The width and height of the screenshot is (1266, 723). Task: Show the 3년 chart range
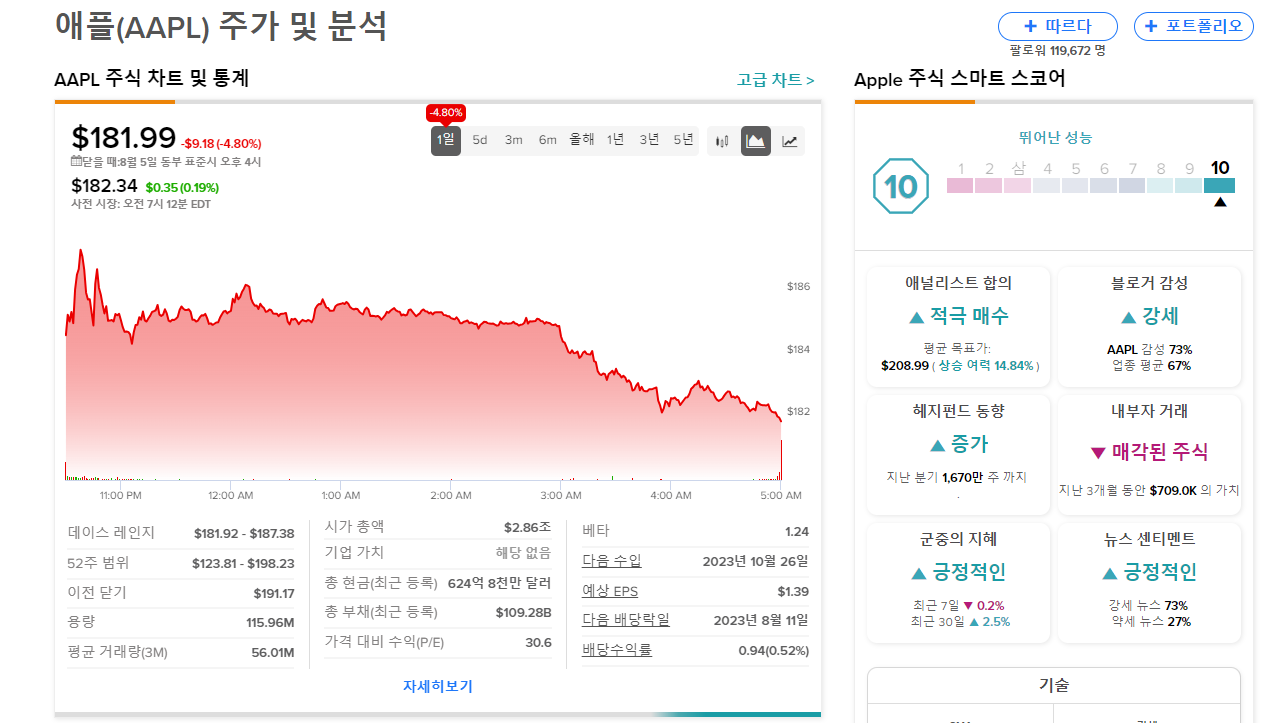[650, 140]
